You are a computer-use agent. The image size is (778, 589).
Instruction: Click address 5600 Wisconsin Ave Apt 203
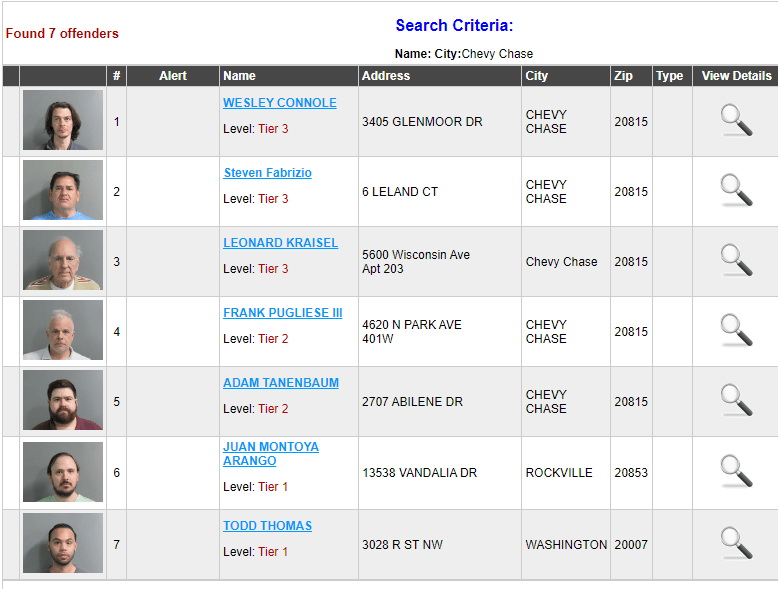click(x=416, y=262)
